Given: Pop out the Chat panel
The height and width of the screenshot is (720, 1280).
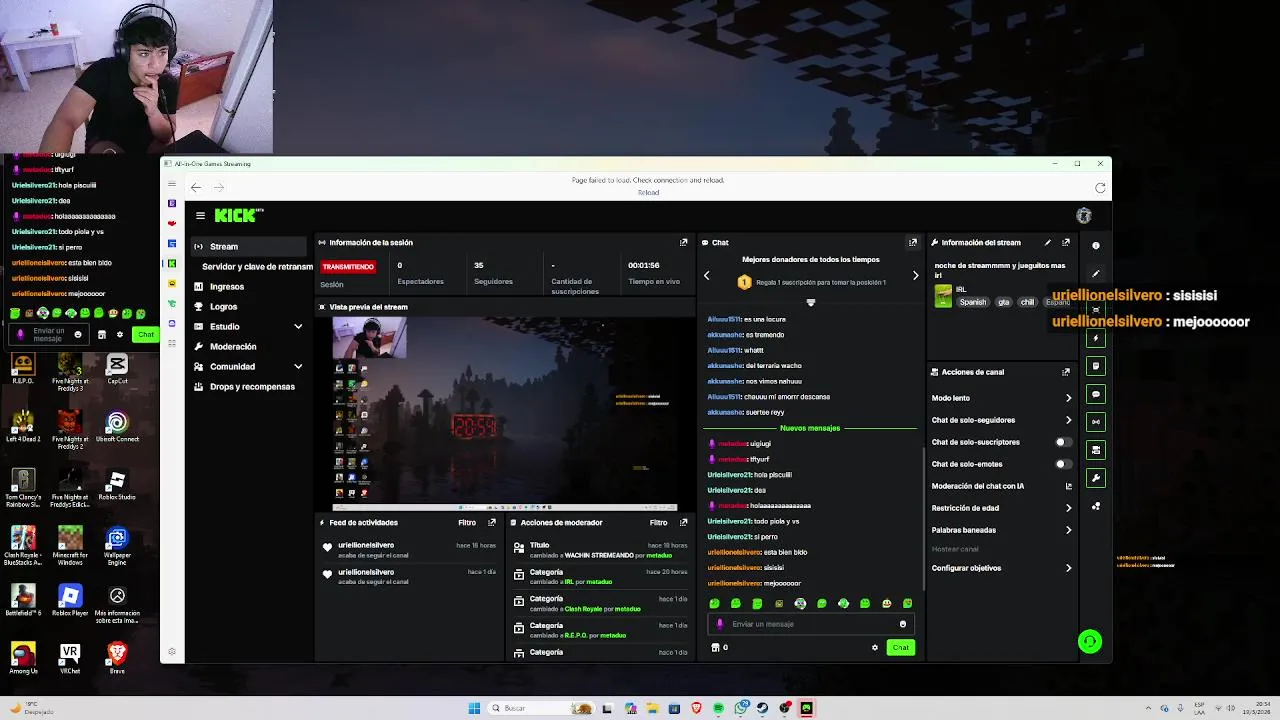Looking at the screenshot, I should click(x=912, y=242).
